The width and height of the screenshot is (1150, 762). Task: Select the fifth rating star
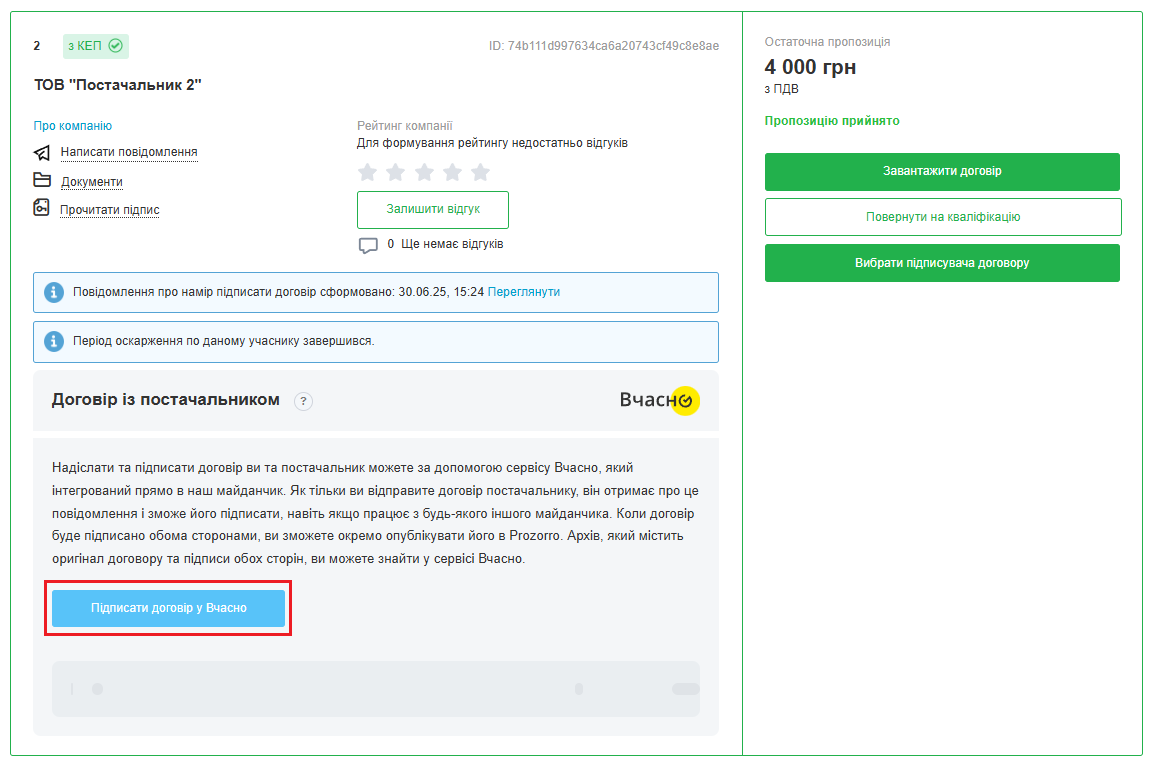[x=481, y=172]
